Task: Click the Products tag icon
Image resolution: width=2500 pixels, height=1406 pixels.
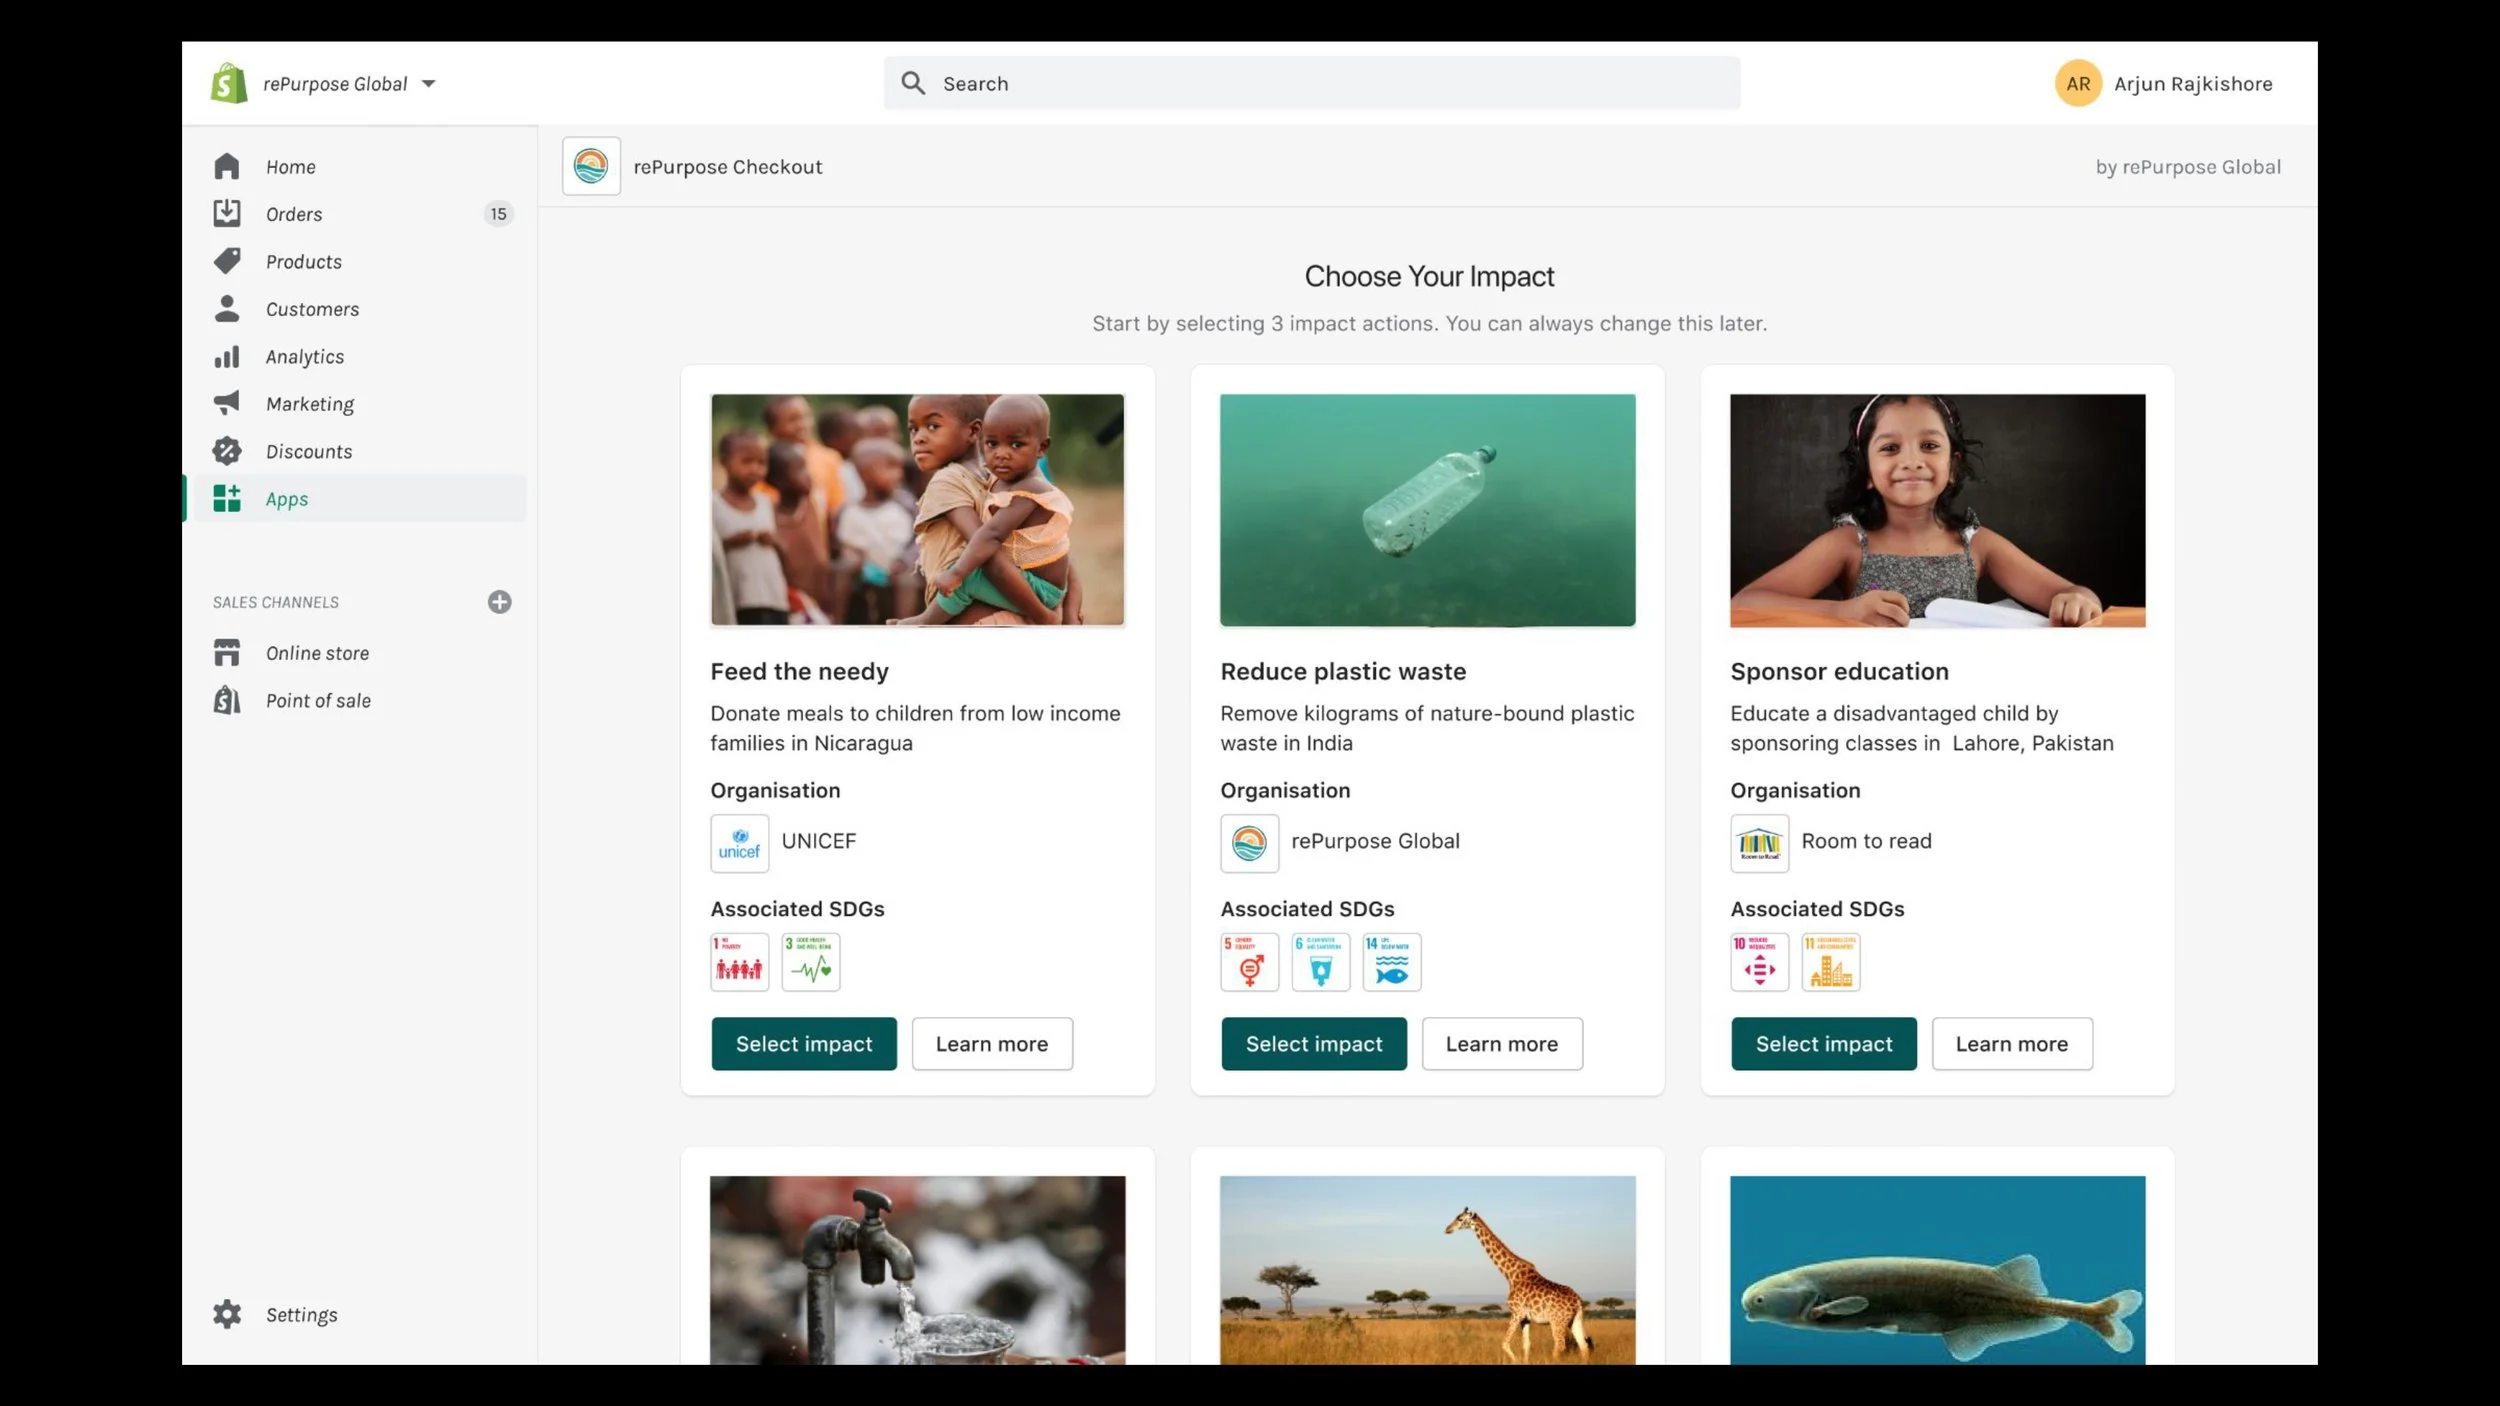Action: (x=227, y=261)
